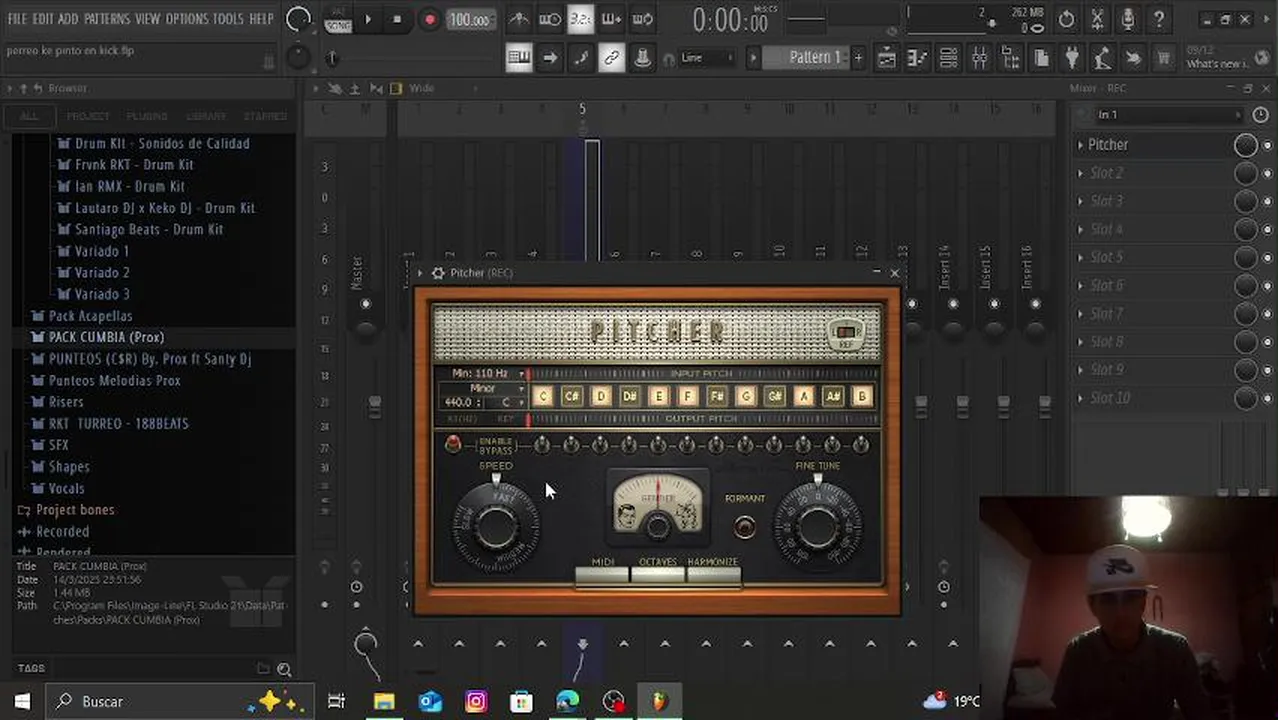The height and width of the screenshot is (720, 1278).
Task: Toggle Pitcher L/R REF switch
Action: coord(845,333)
